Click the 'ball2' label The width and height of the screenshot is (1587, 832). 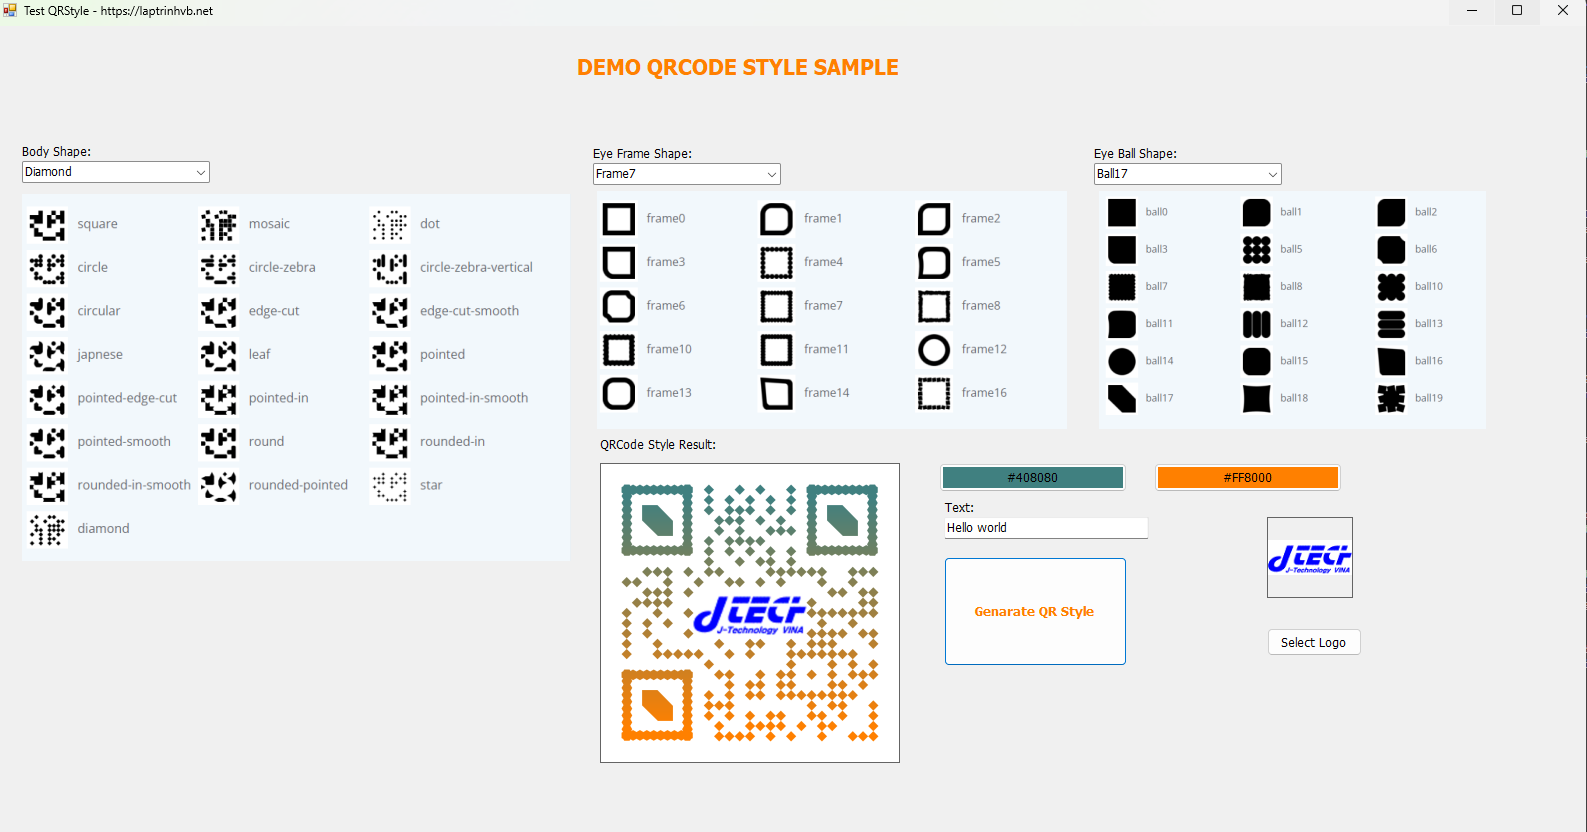click(x=1426, y=212)
